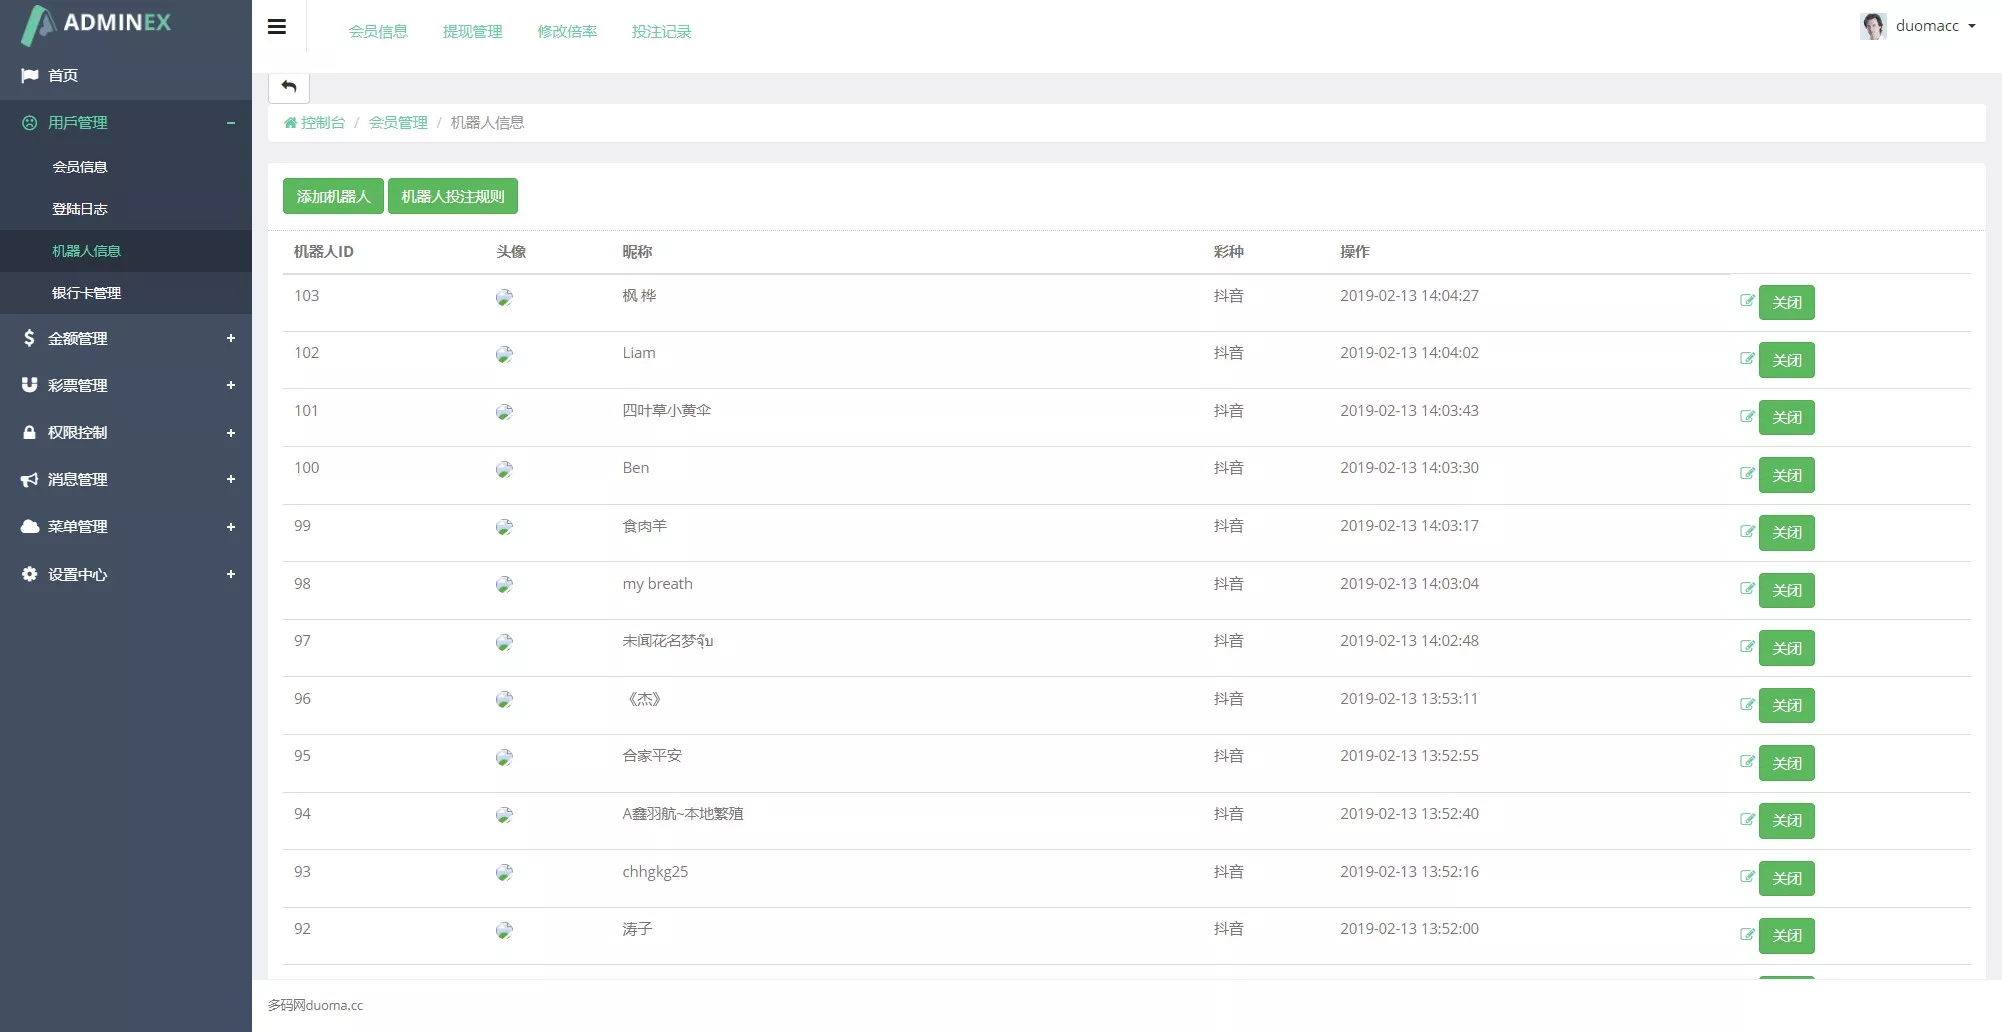The width and height of the screenshot is (2002, 1032).
Task: Click the edit icon for robot 103
Action: 1747,301
